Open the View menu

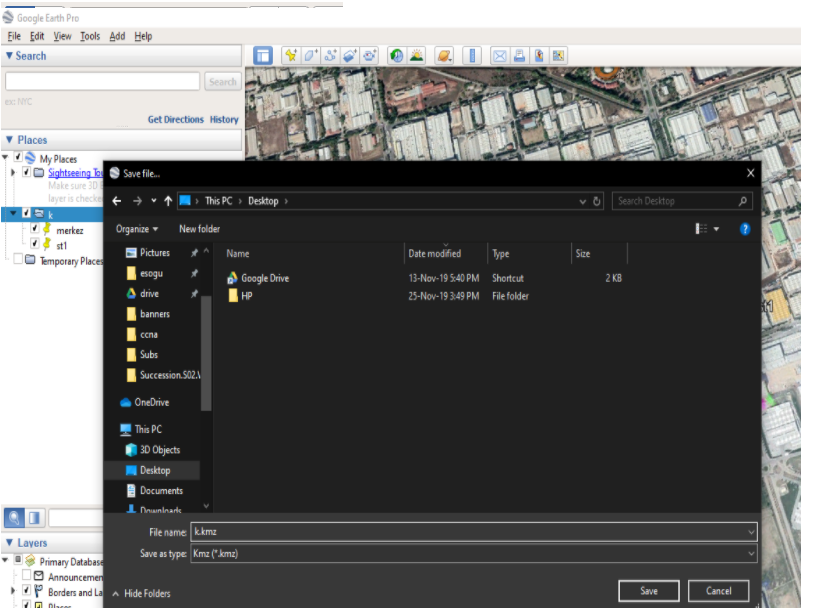coord(62,36)
